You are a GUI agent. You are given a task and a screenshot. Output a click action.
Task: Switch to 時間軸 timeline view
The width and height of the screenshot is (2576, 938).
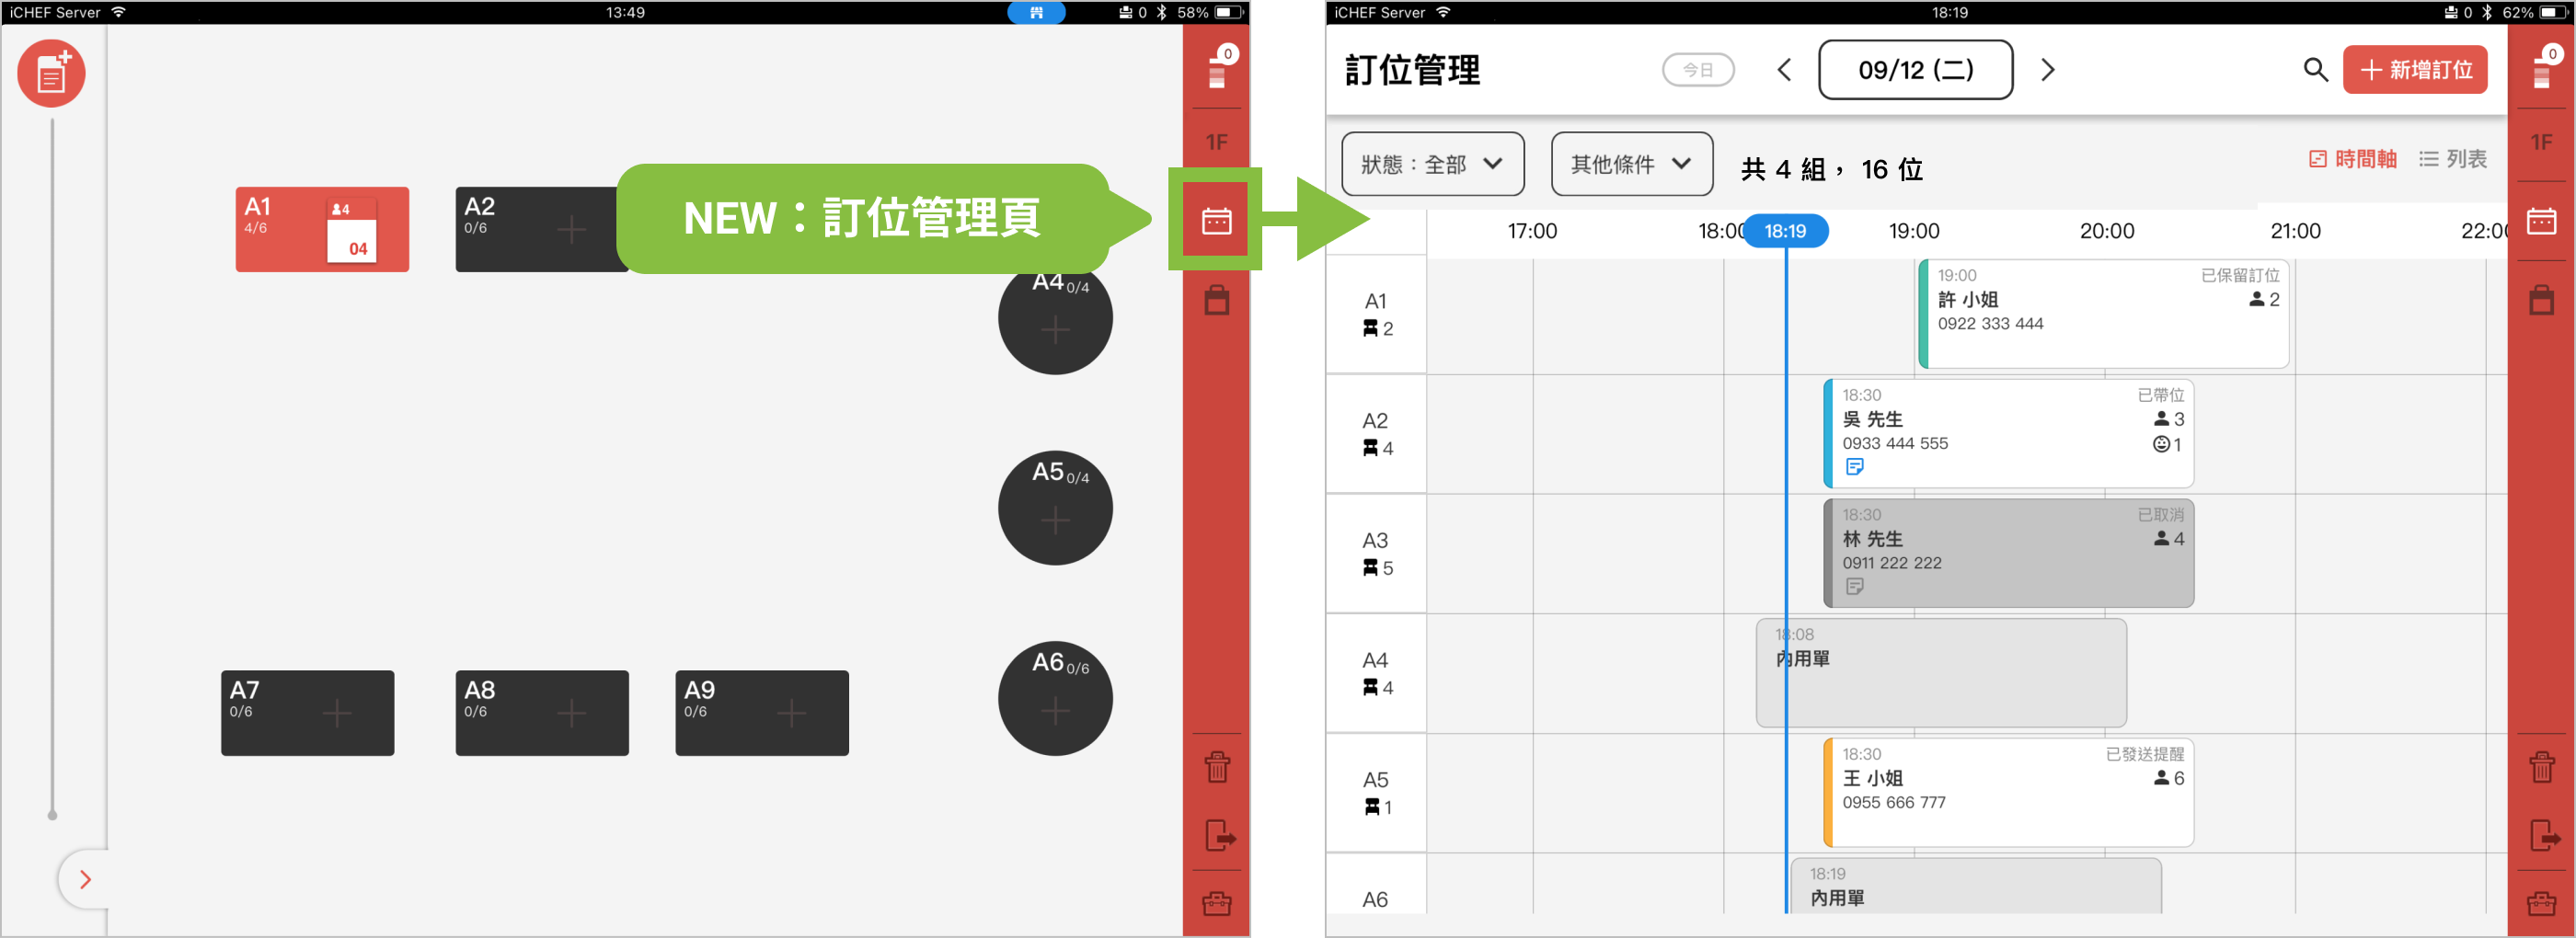pos(2352,159)
